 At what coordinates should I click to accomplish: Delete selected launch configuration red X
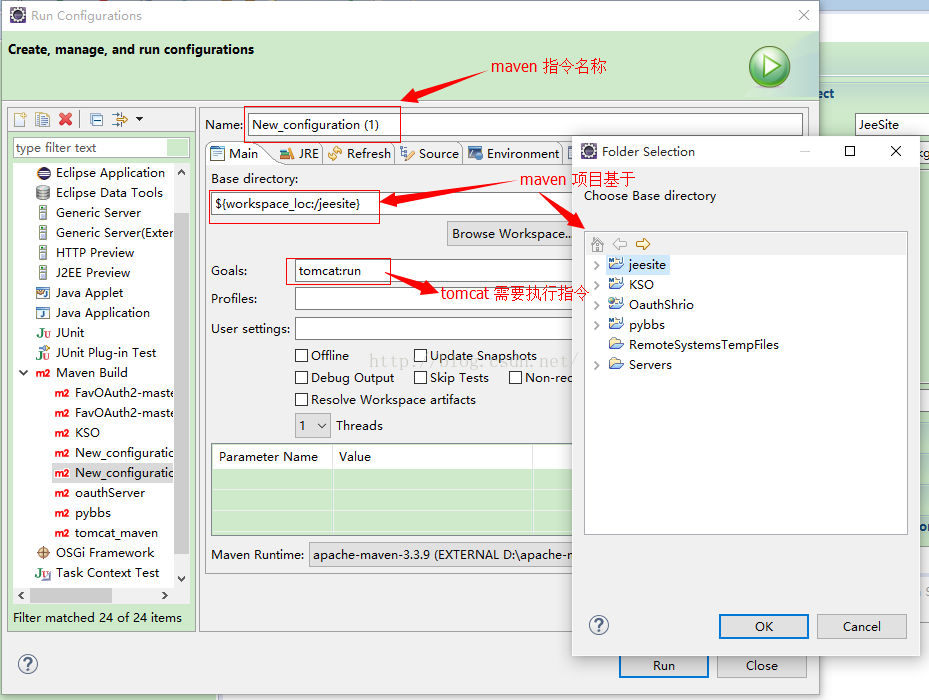pos(65,119)
